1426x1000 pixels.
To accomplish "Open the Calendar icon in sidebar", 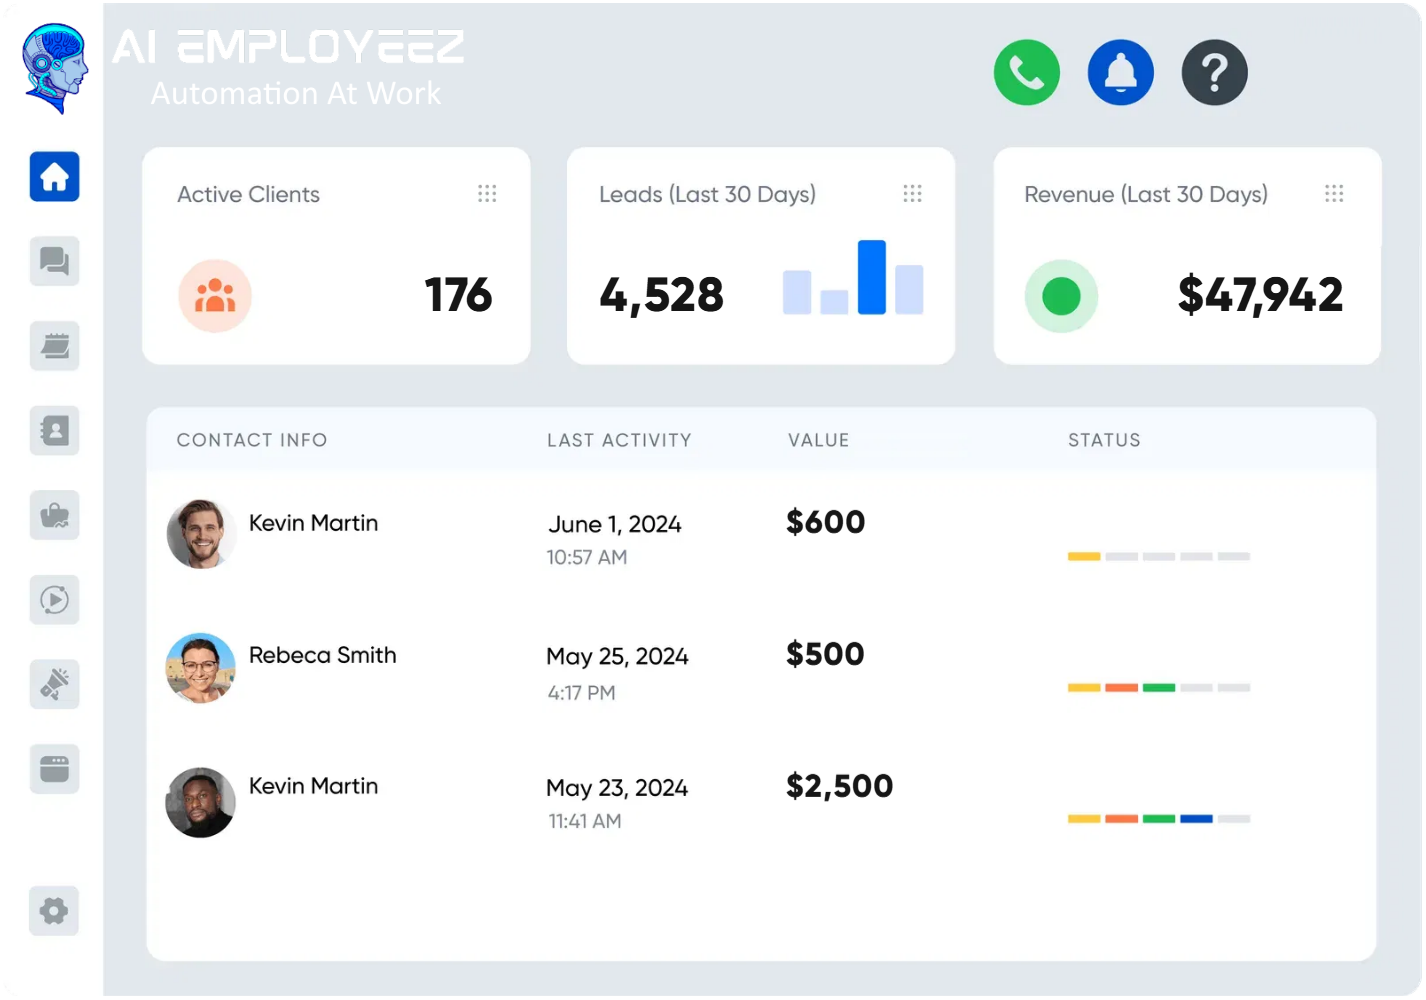I will [54, 346].
